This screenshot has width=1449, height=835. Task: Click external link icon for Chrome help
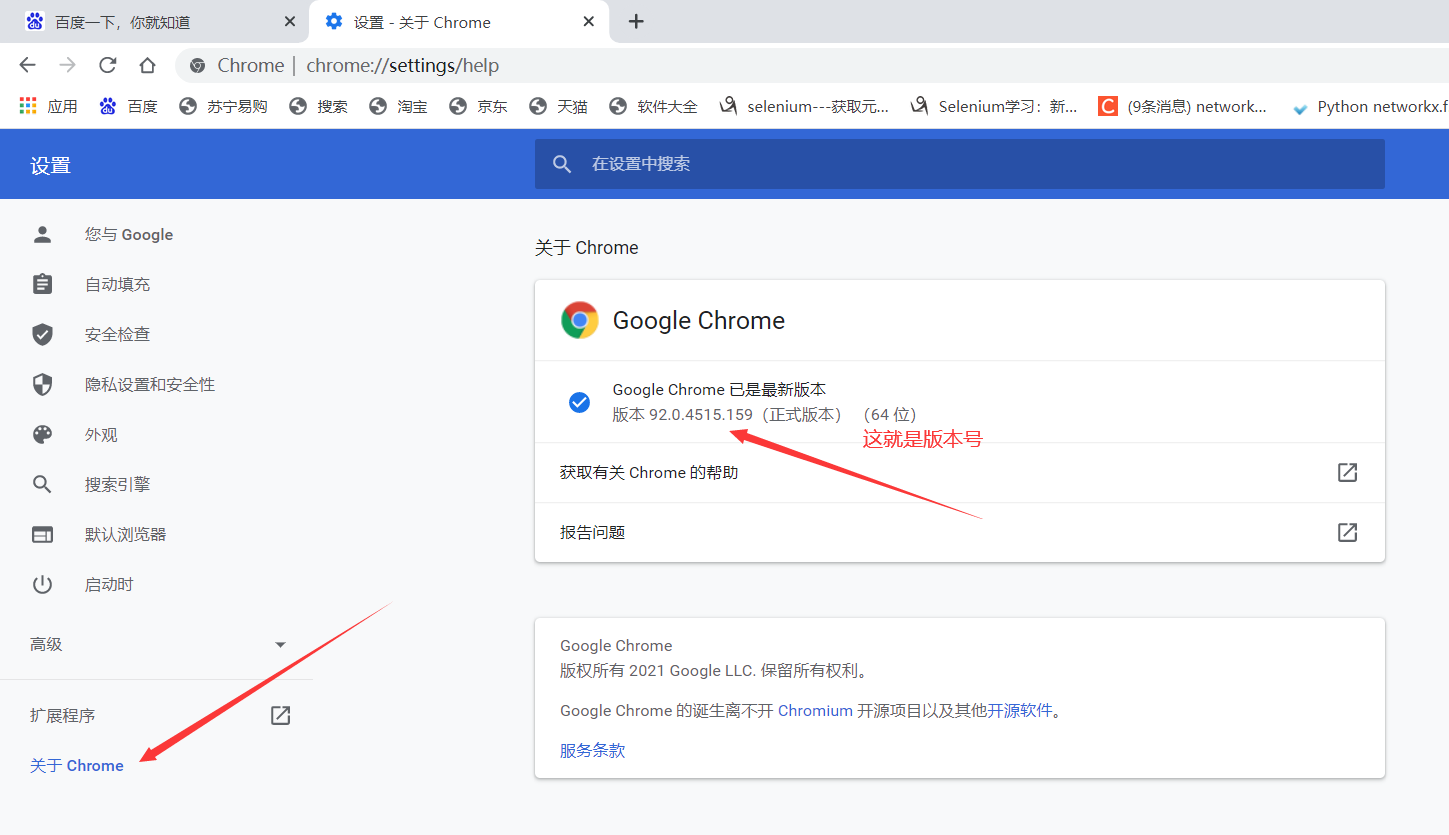[x=1348, y=472]
